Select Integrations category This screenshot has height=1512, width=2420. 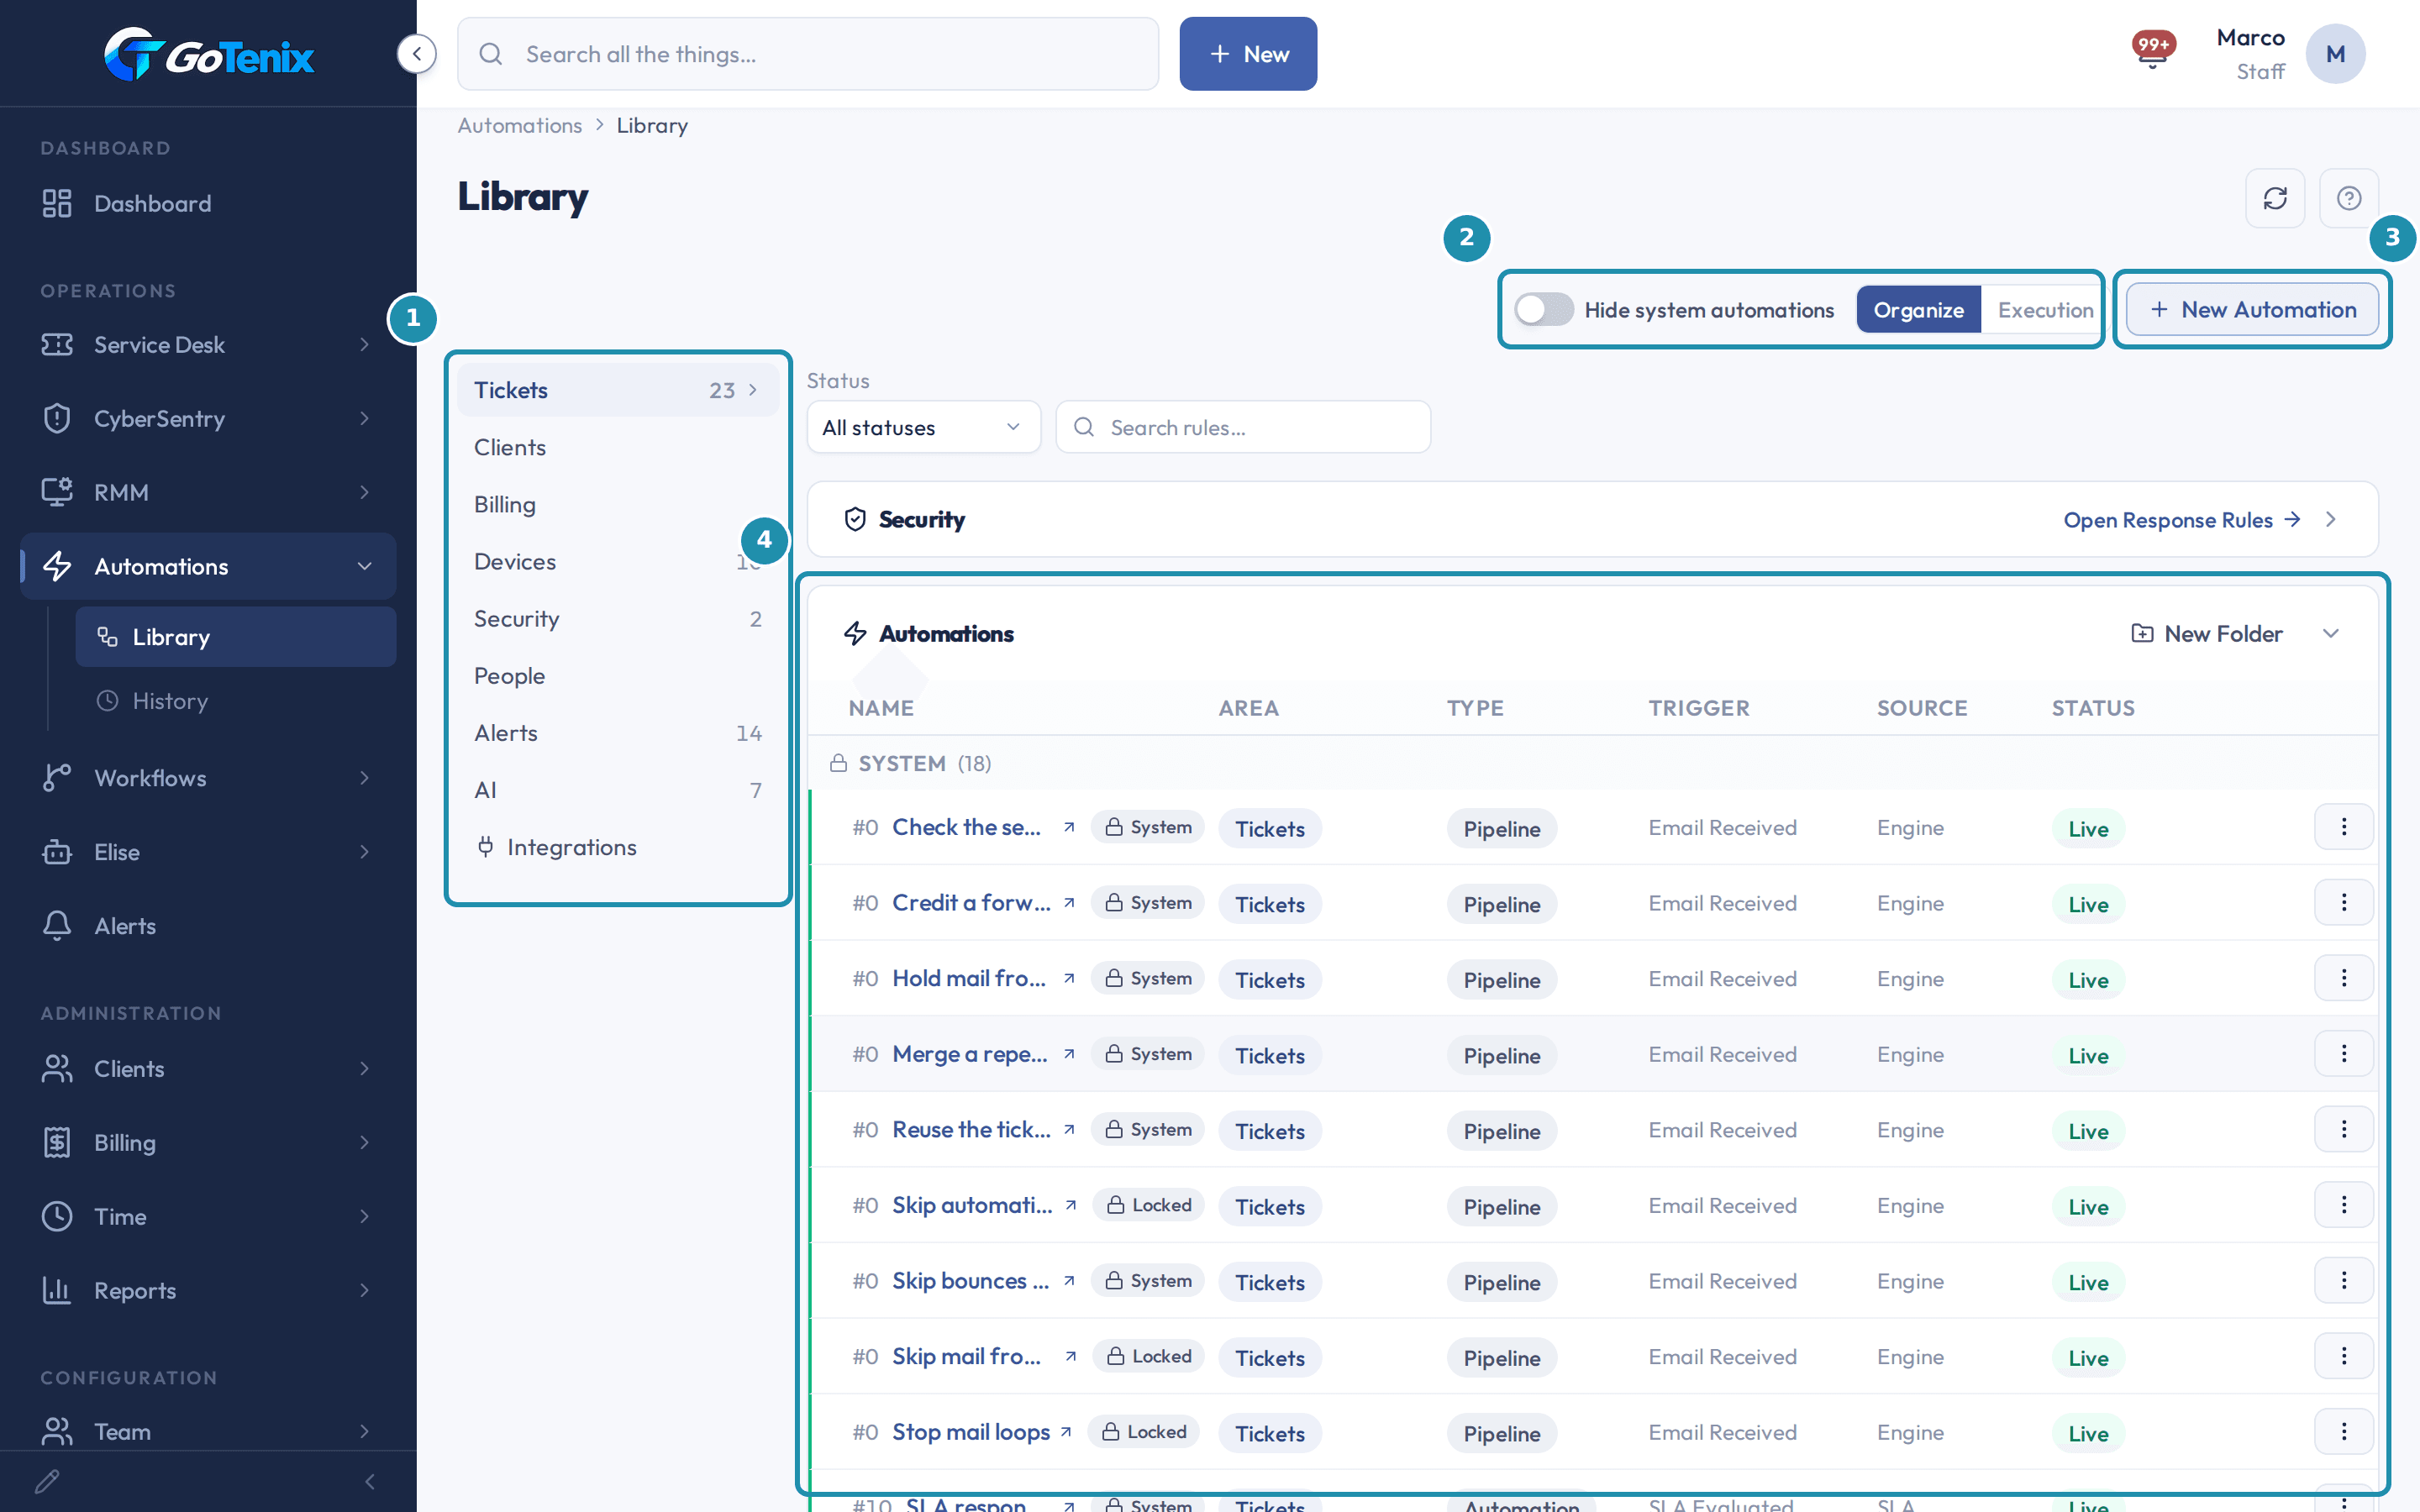pyautogui.click(x=617, y=847)
